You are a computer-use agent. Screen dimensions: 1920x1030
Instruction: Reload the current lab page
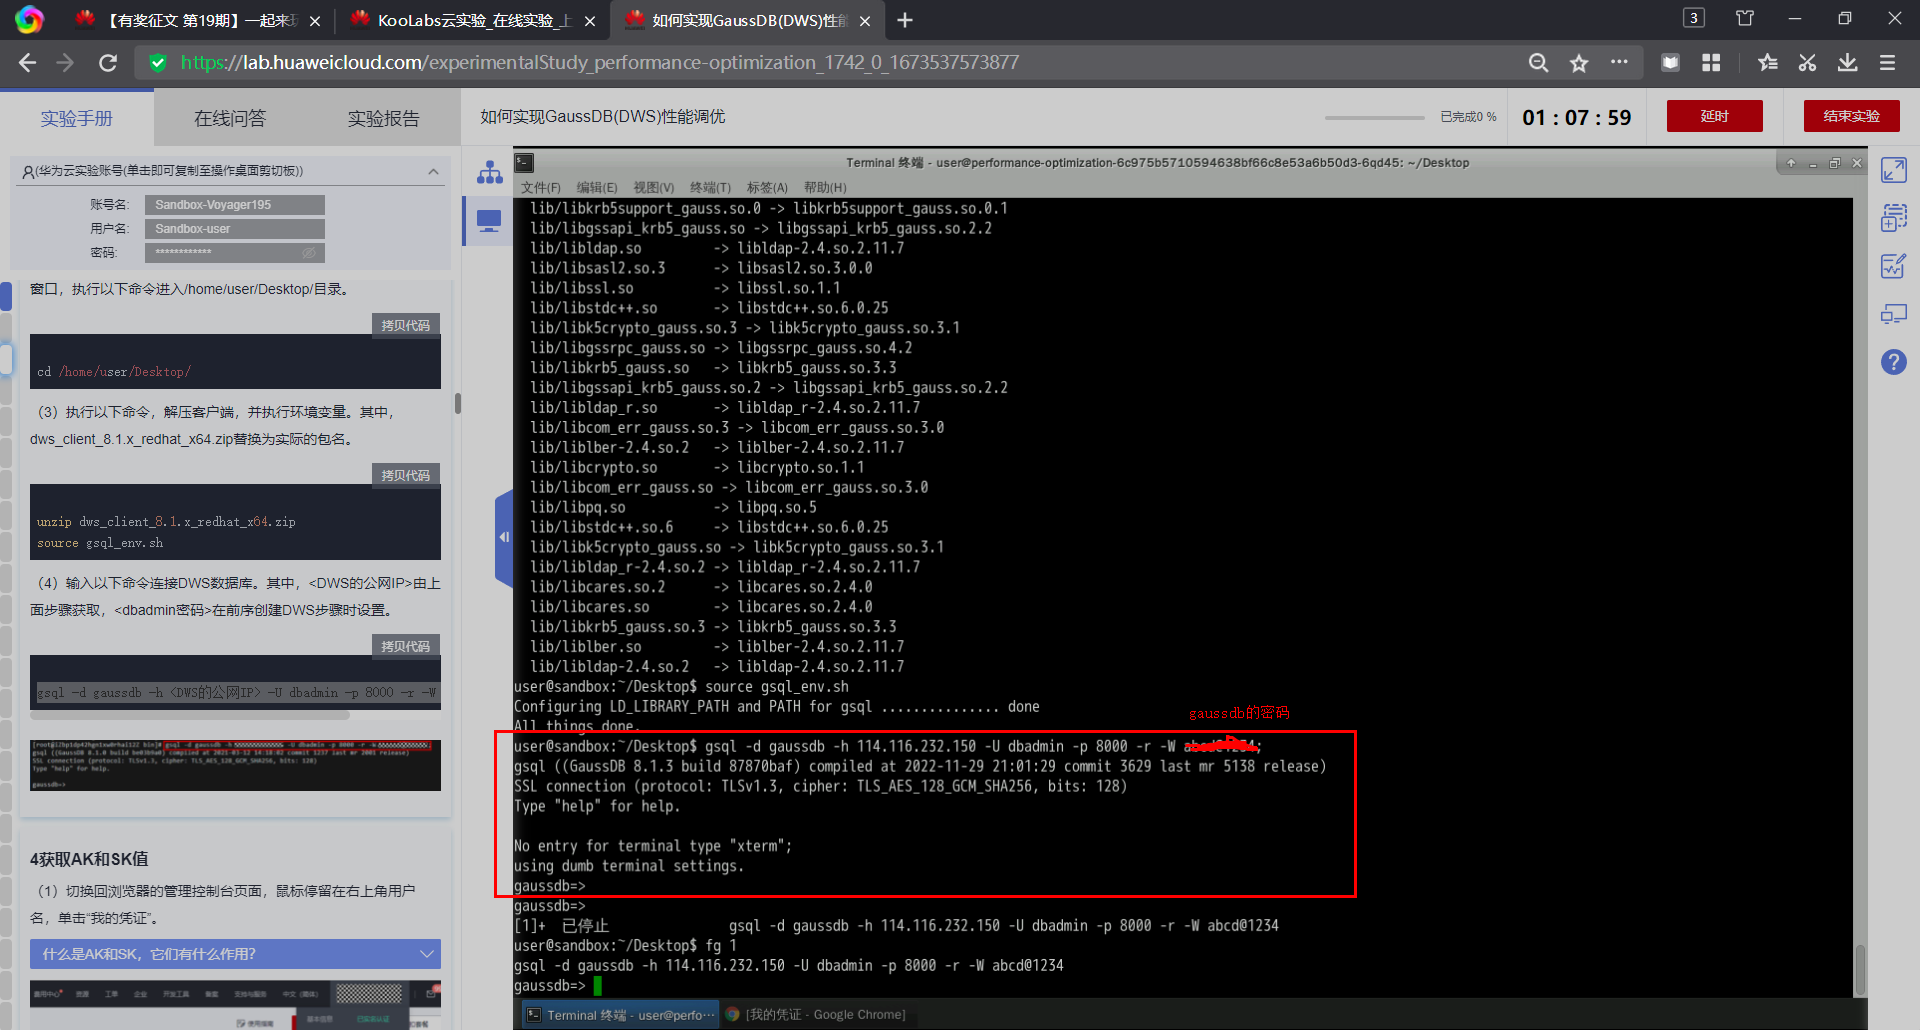point(108,63)
